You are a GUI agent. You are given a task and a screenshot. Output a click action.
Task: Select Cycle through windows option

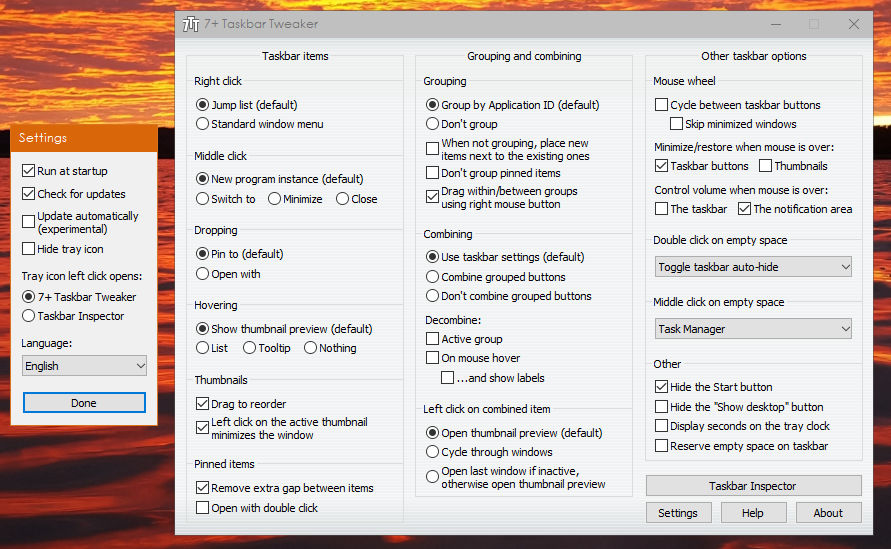[x=489, y=452]
